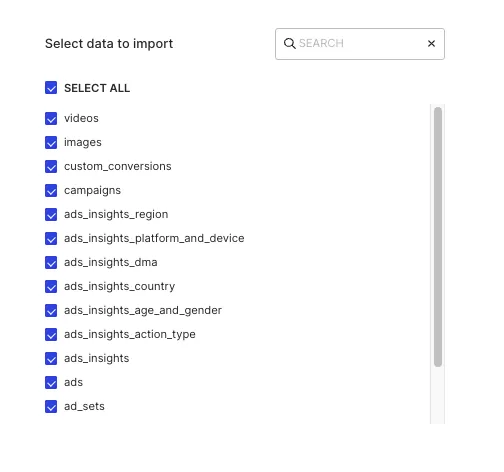Toggle the ads_insights checkbox
Image resolution: width=504 pixels, height=472 pixels.
click(x=51, y=358)
